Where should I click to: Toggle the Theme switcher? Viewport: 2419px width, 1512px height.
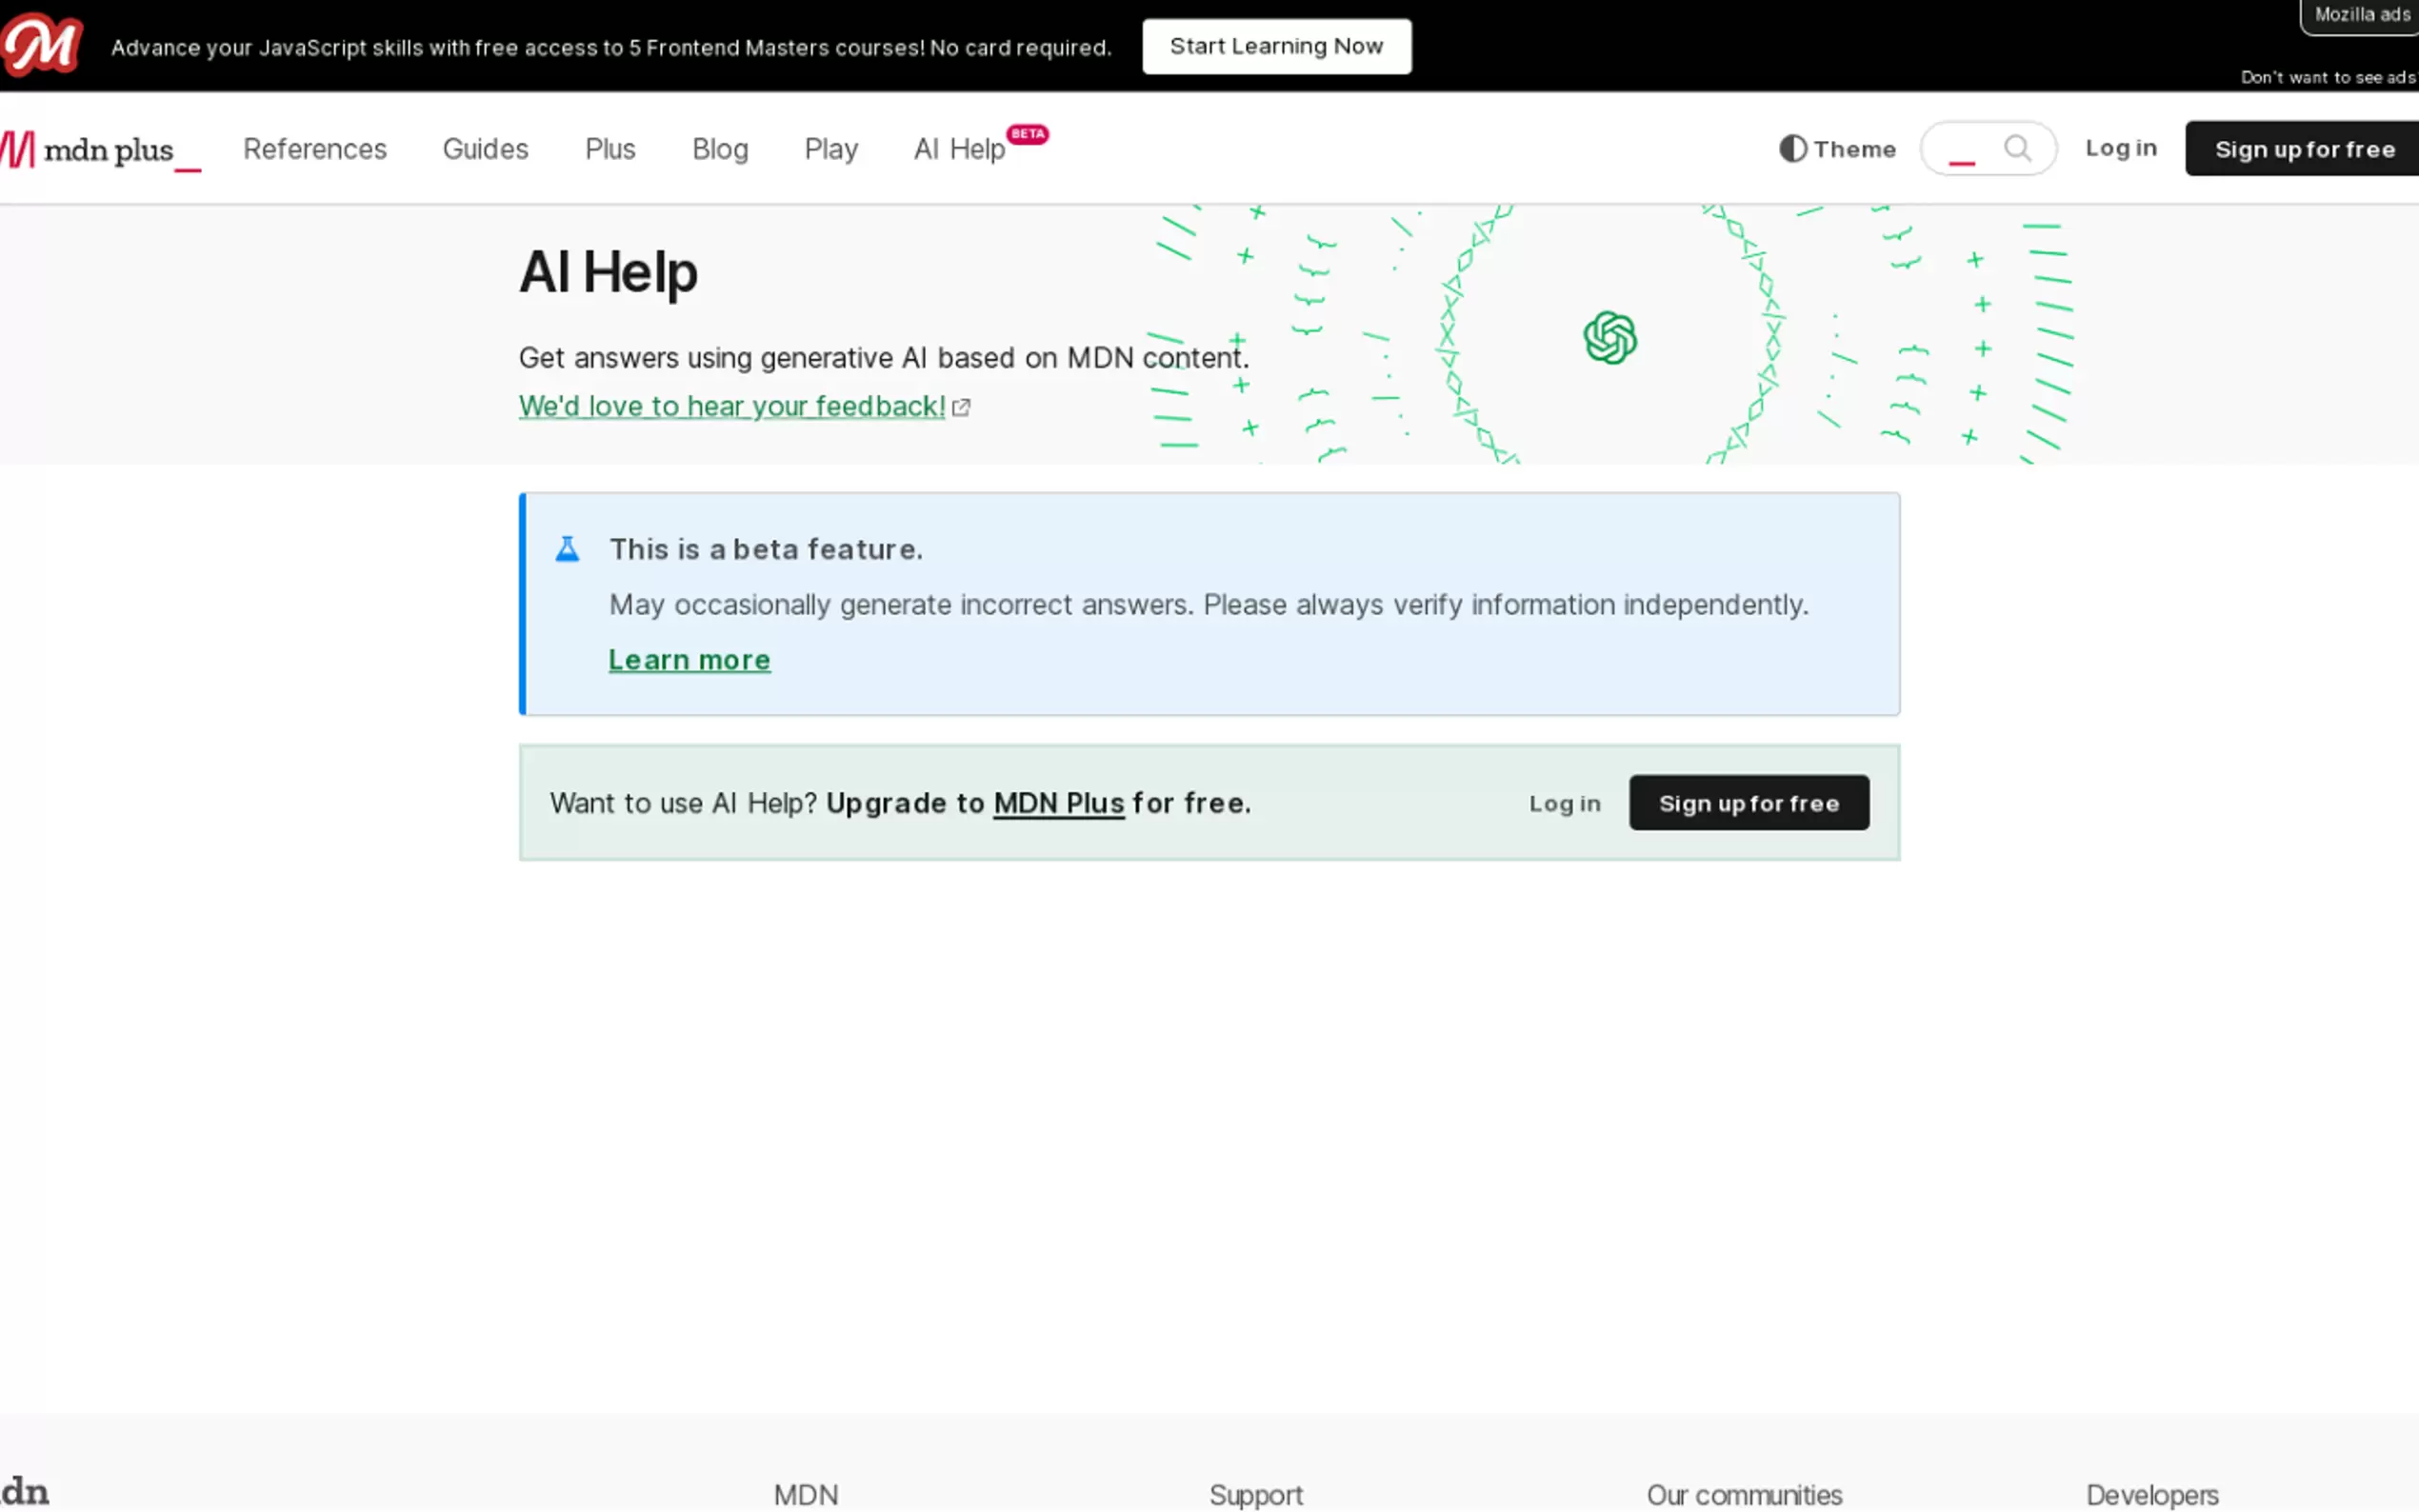(x=1837, y=149)
